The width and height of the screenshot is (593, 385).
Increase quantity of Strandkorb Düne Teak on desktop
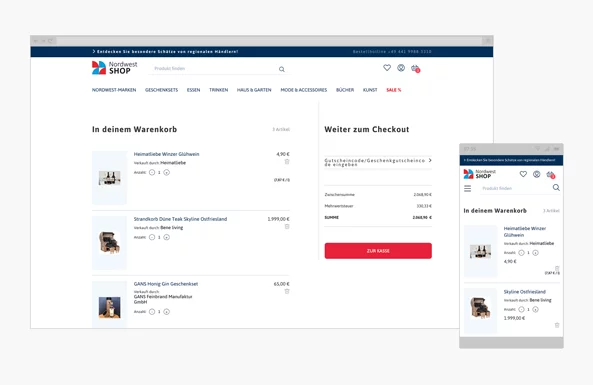pyautogui.click(x=166, y=237)
